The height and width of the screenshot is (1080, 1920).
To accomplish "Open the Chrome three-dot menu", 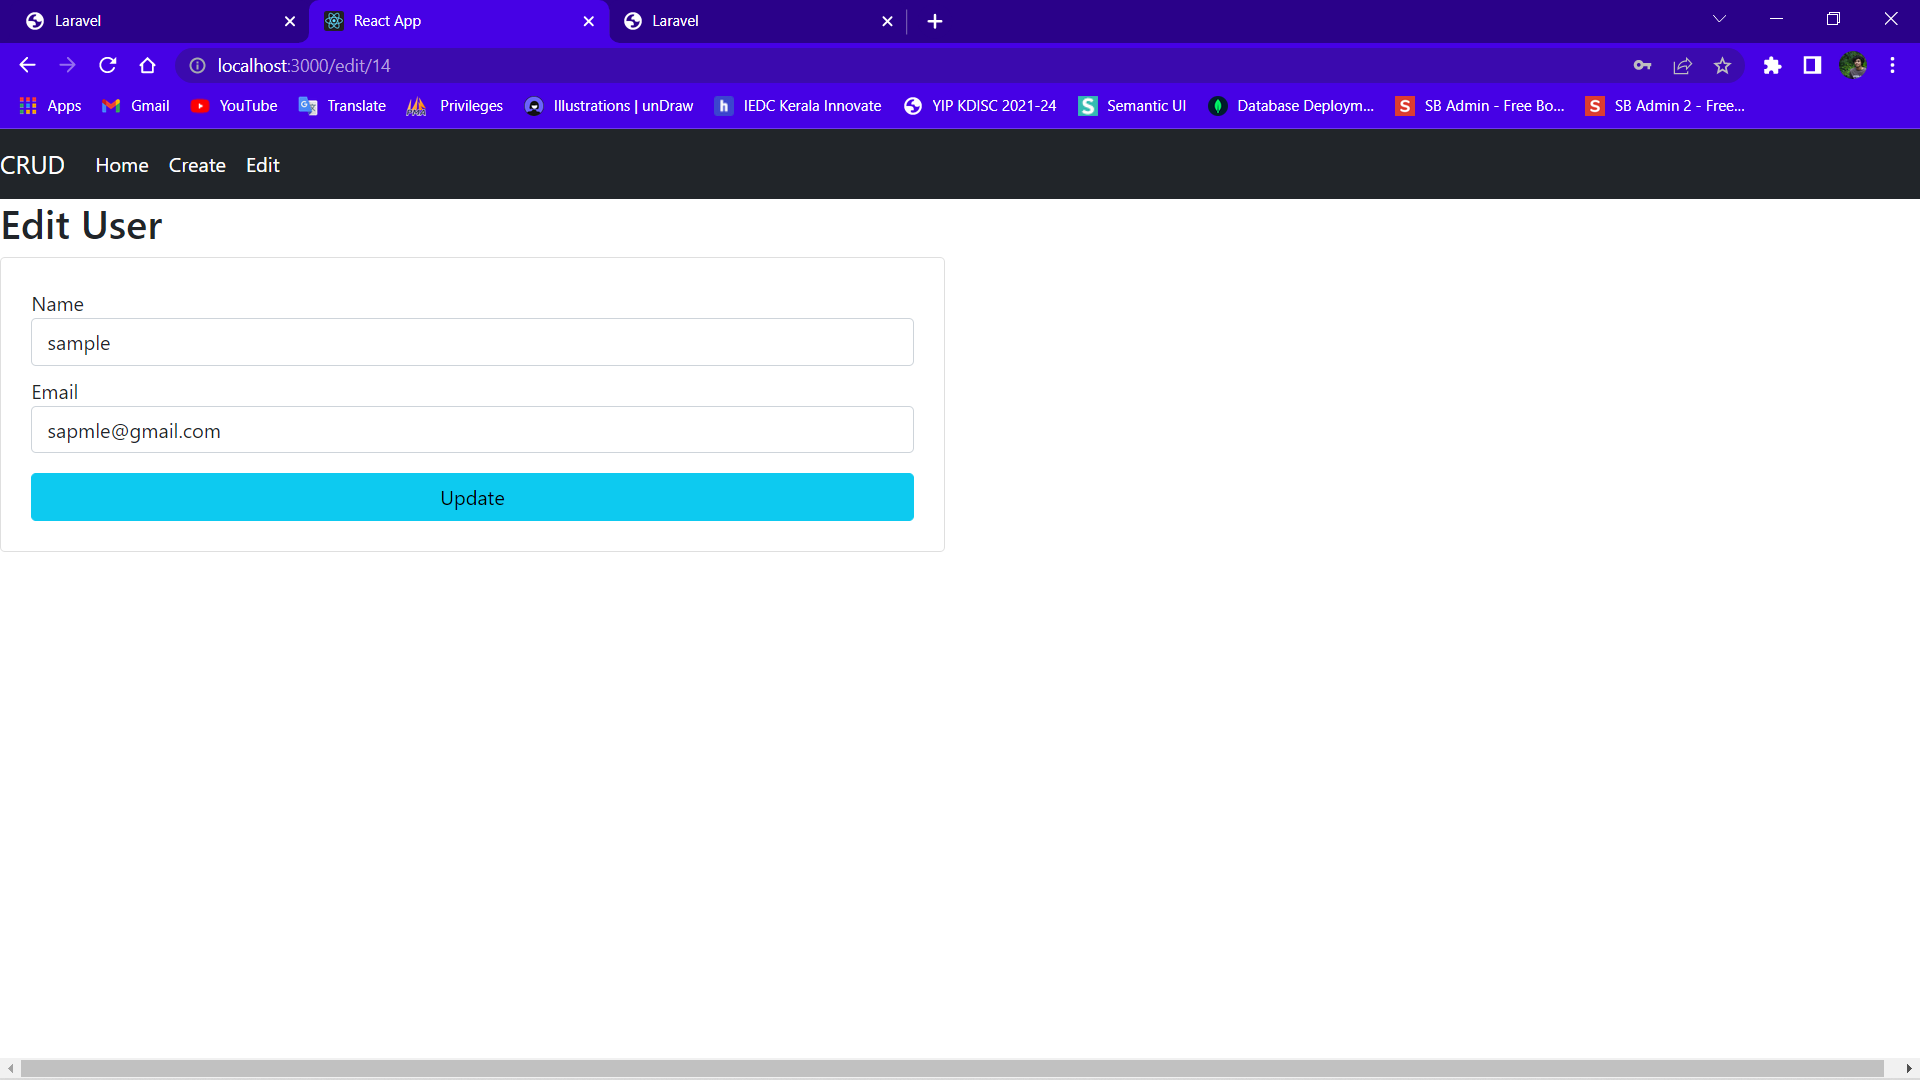I will click(x=1892, y=65).
